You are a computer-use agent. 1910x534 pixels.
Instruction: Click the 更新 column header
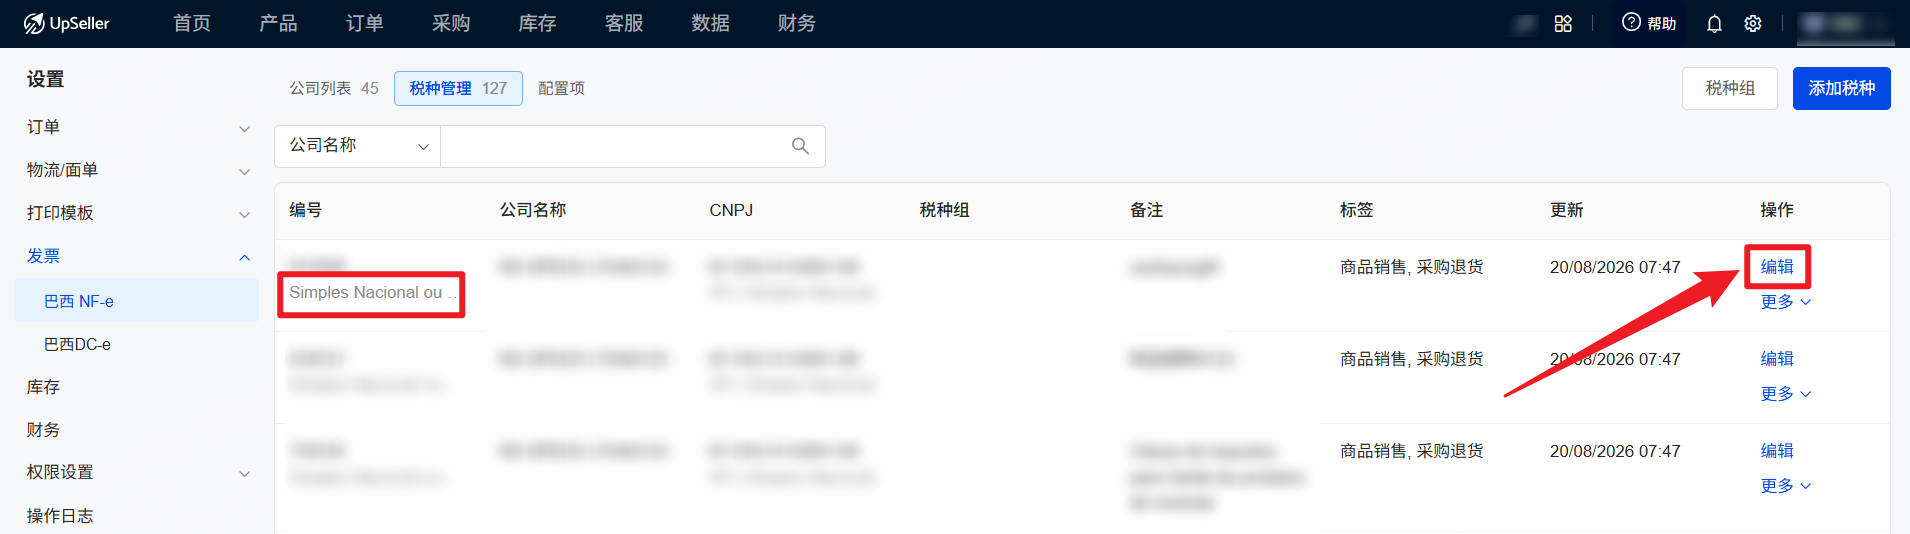(x=1566, y=210)
